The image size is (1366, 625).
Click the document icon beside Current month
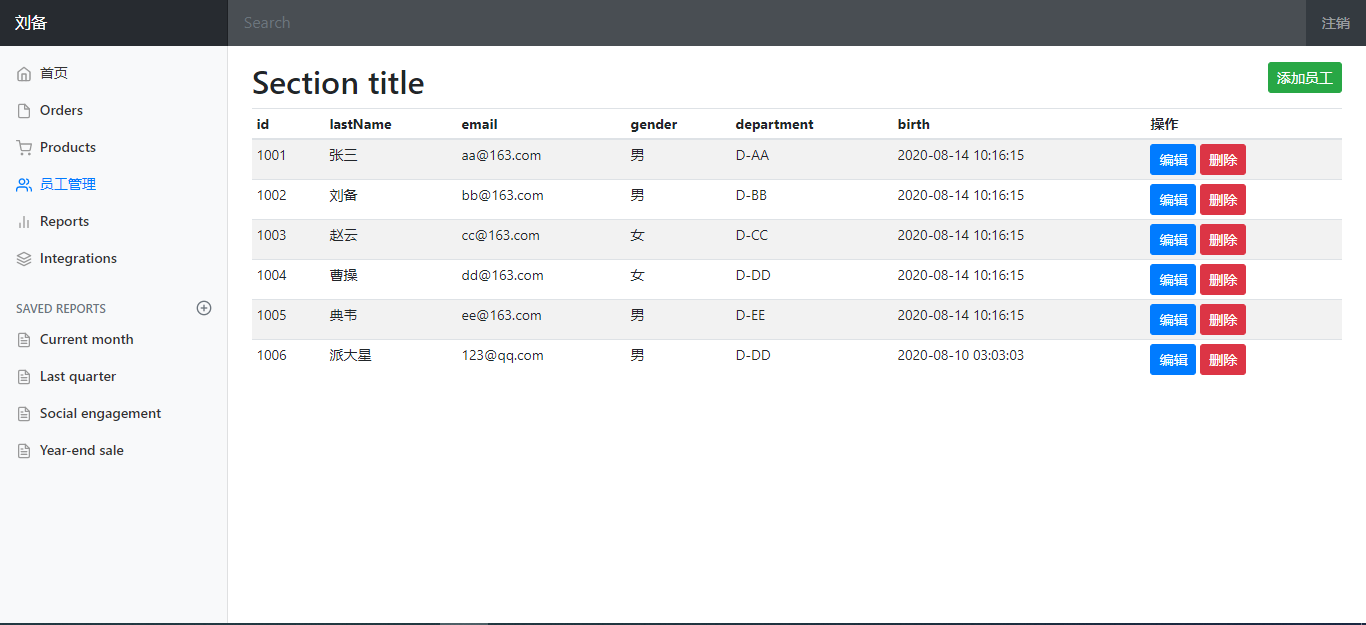click(x=24, y=340)
